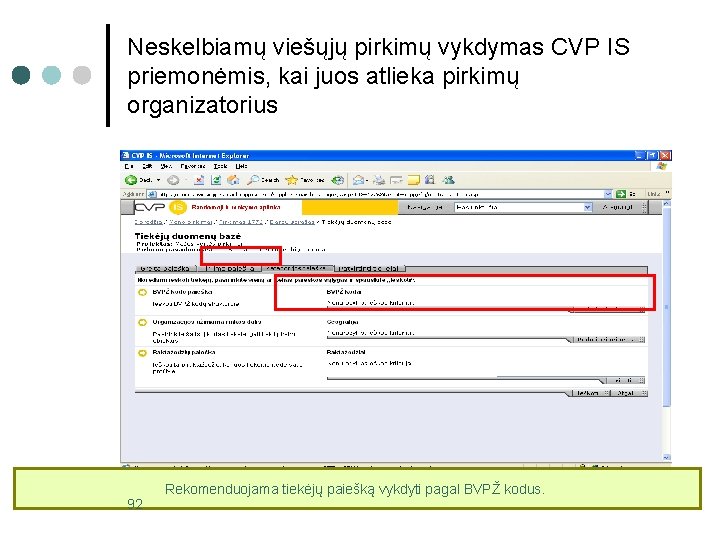Screen dimensions: 720x540
Task: Click arrow icon beside Organizacijos search row
Action: coord(142,323)
